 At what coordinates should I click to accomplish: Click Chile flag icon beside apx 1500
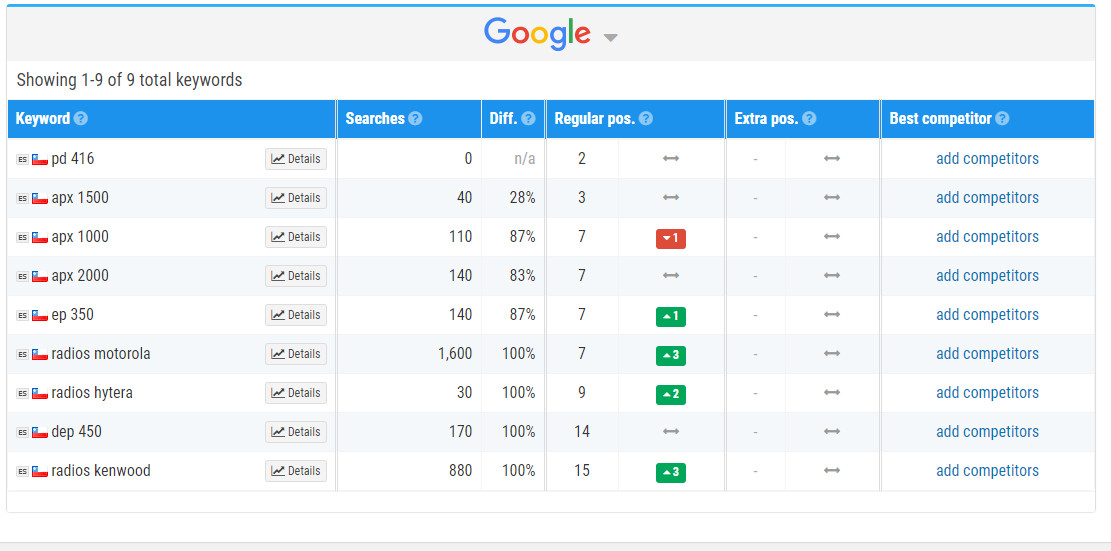[40, 198]
